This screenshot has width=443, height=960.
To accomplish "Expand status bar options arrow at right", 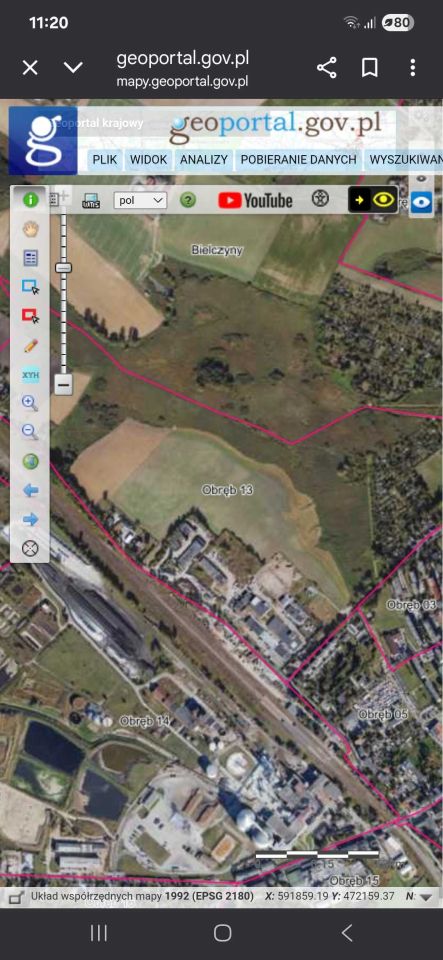I will 426,897.
